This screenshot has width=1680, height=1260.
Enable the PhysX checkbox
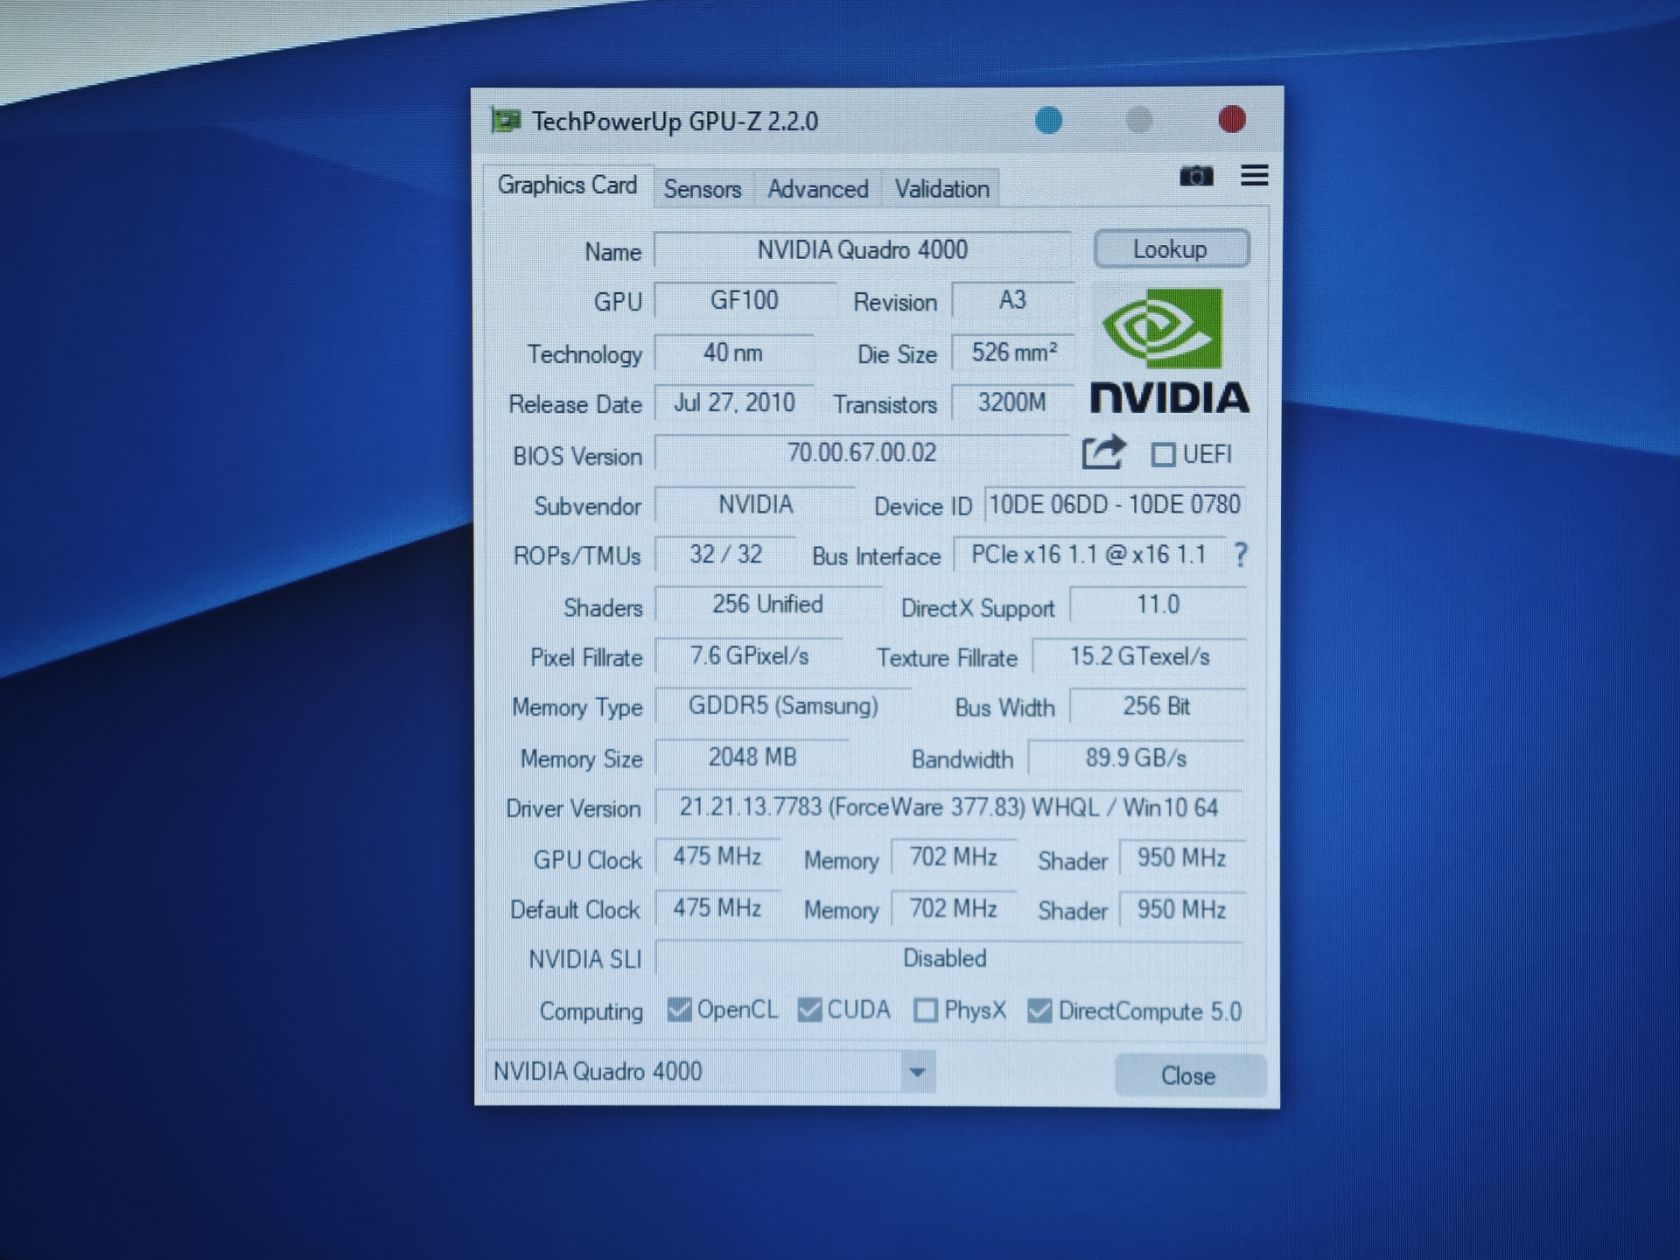tap(926, 1010)
